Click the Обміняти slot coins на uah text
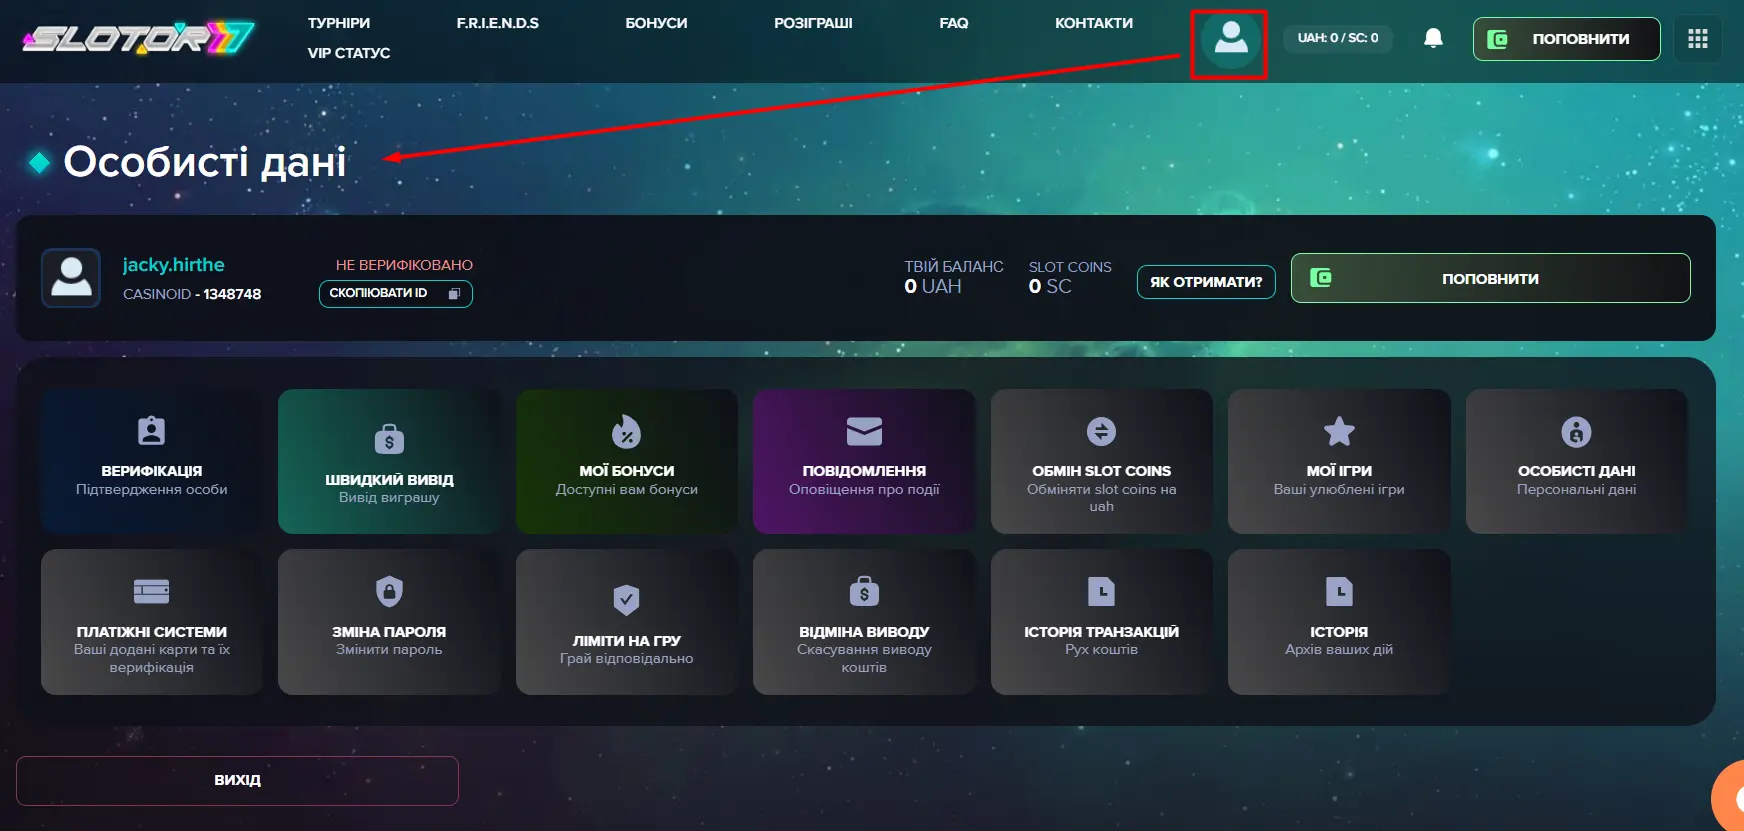Screen dimensions: 1744x831 1101,497
